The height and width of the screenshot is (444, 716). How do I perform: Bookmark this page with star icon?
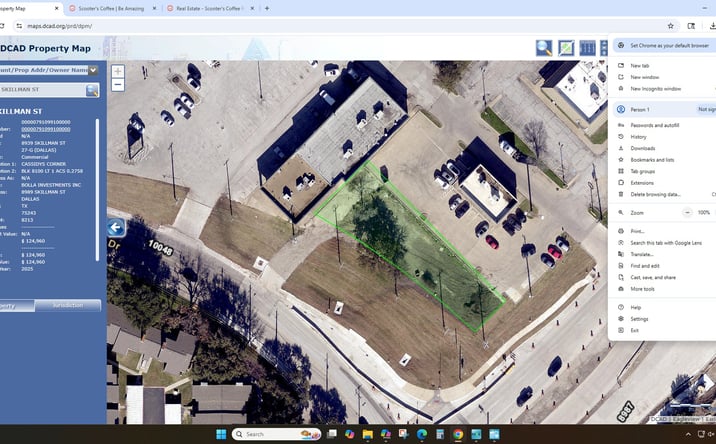coord(670,26)
